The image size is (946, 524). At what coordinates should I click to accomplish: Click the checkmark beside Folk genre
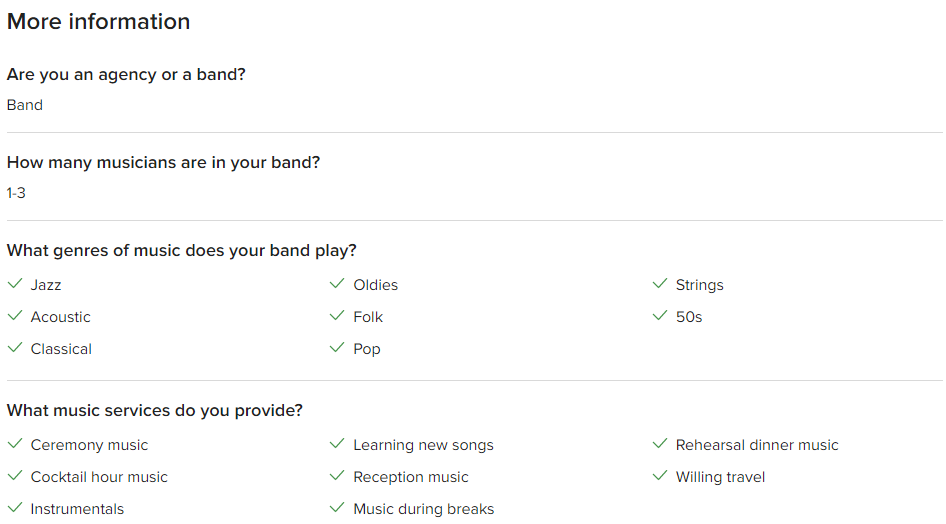337,317
